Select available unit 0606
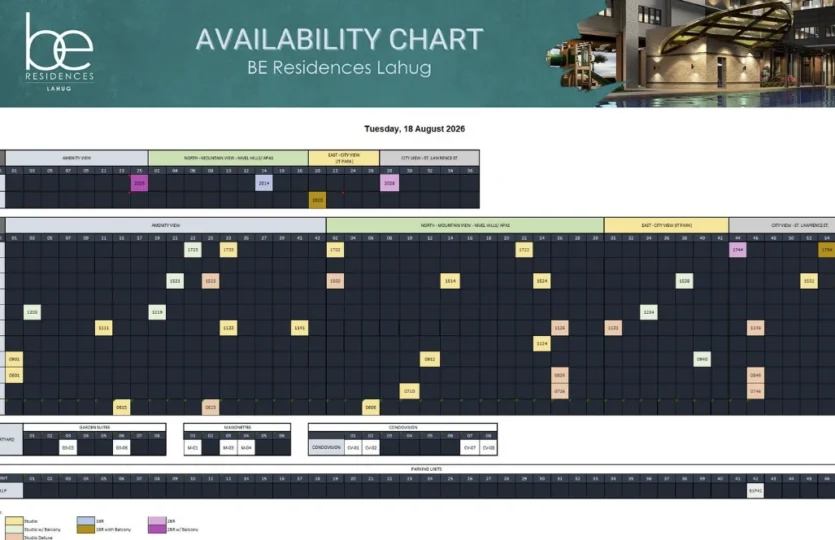Viewport: 835px width, 540px height. pyautogui.click(x=371, y=407)
